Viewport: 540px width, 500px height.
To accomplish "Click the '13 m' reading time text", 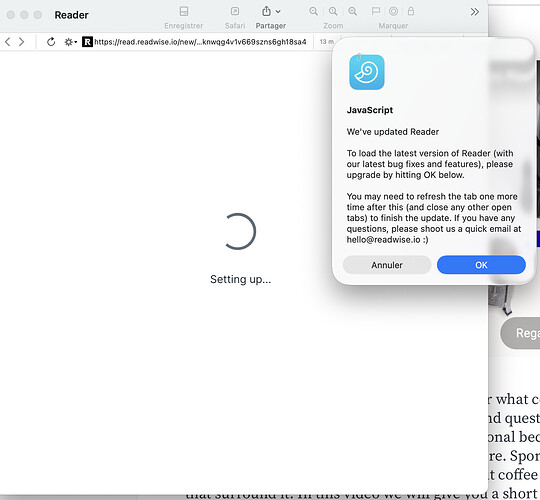I will pyautogui.click(x=326, y=42).
